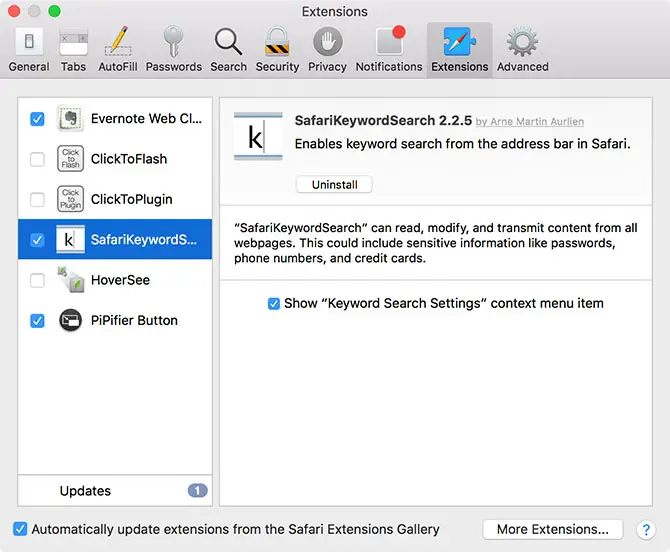This screenshot has height=552, width=670.
Task: Enable the HoverSee extension checkbox
Action: pos(37,280)
